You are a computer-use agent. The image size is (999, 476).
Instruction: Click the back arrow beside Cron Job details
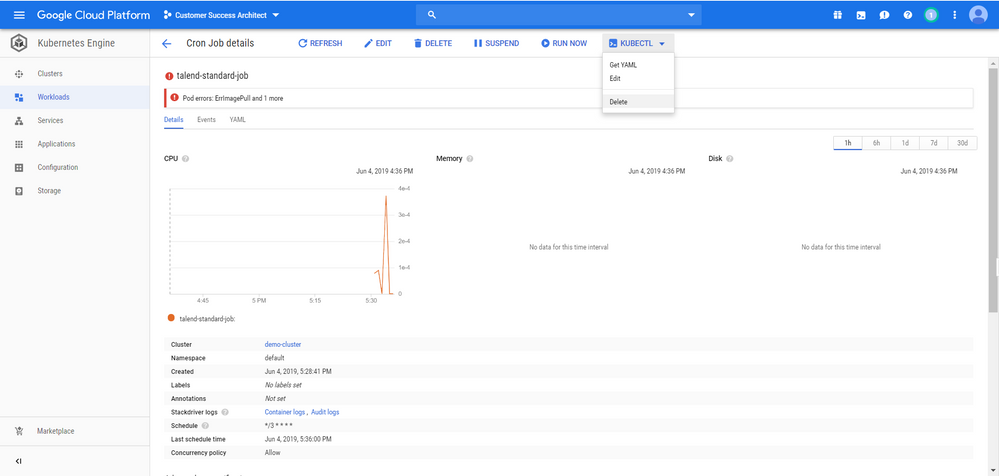click(x=166, y=44)
